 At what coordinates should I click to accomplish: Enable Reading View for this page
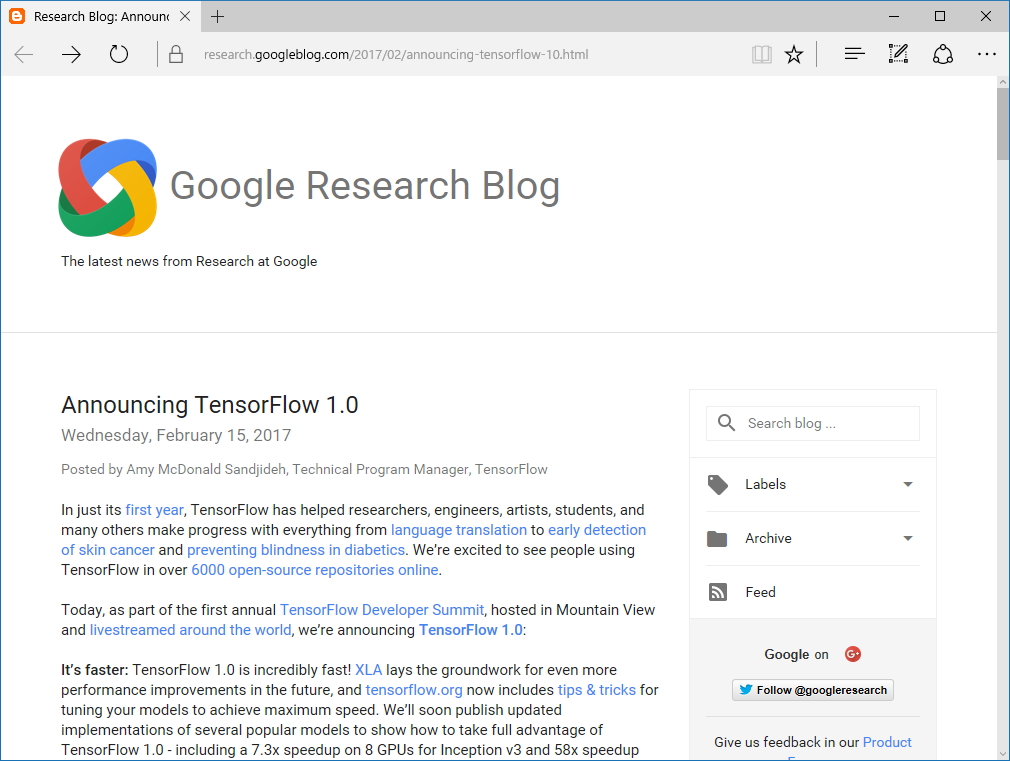click(762, 54)
